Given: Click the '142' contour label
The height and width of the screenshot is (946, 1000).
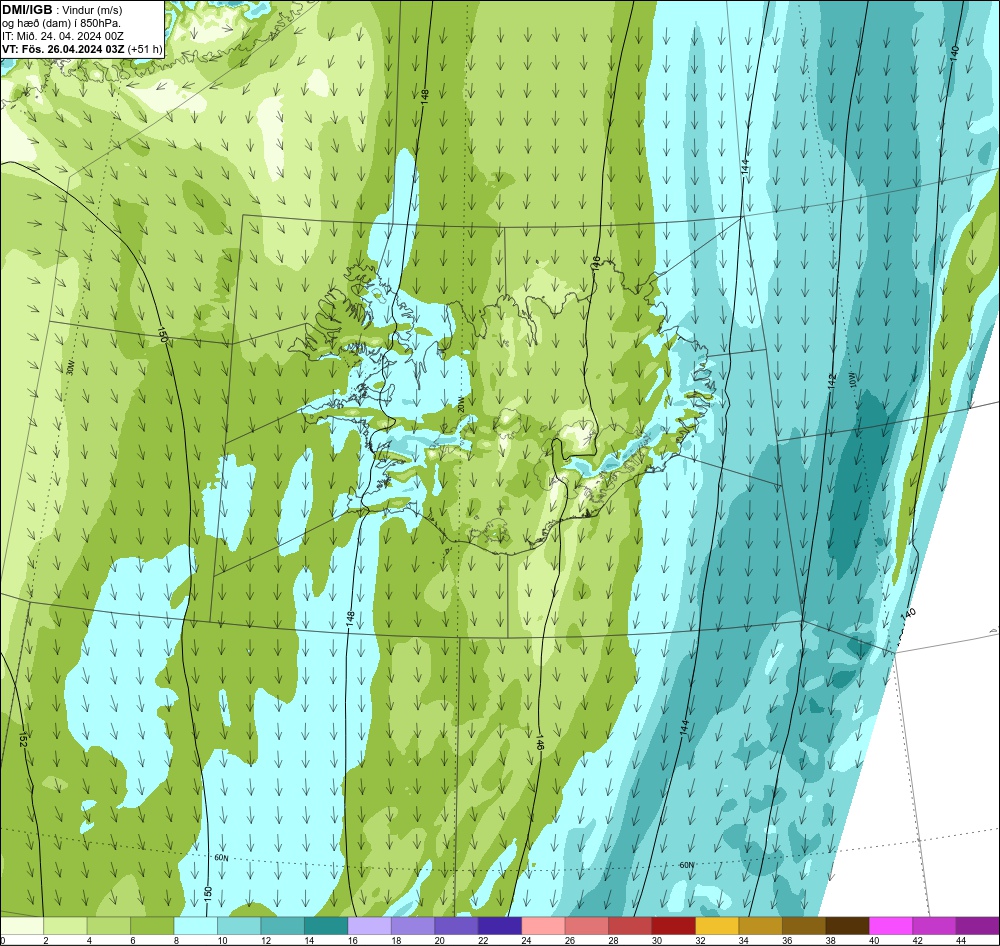Looking at the screenshot, I should (x=832, y=381).
